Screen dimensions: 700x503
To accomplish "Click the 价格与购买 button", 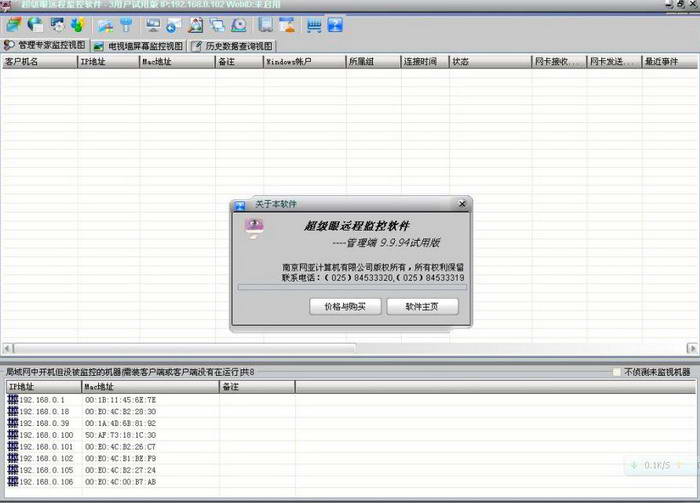I will (345, 307).
